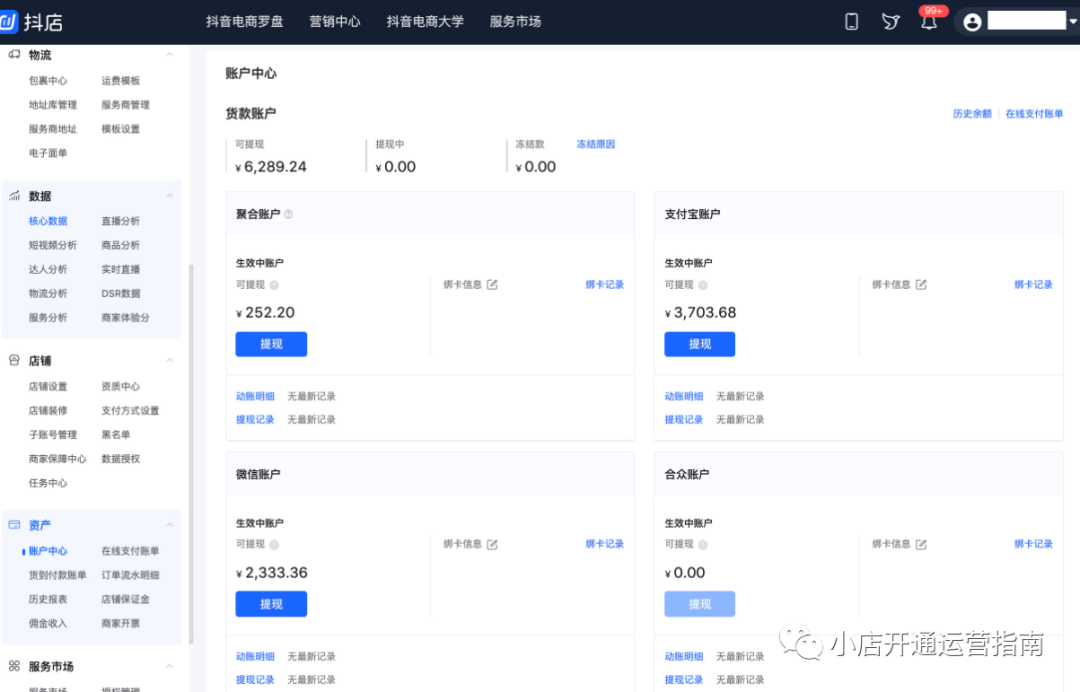
Task: Go to 子账号管理 in sidebar
Action: pos(53,434)
